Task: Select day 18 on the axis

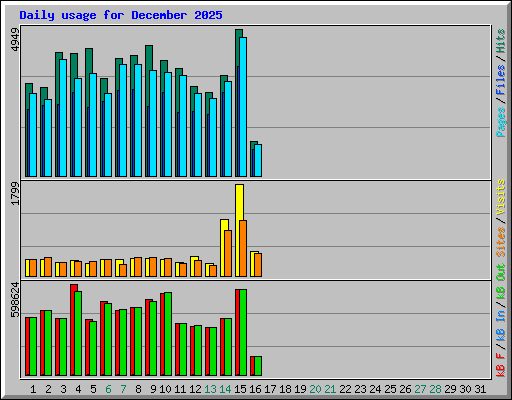Action: click(x=285, y=389)
